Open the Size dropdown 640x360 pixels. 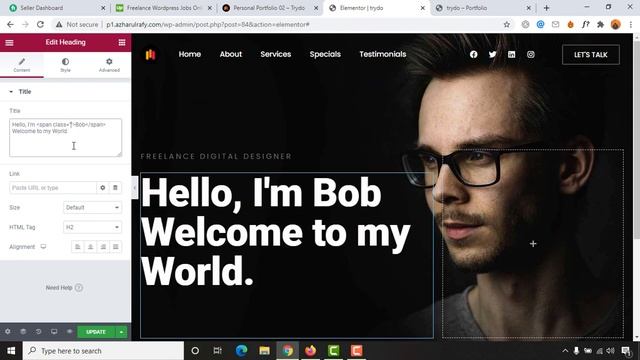[92, 207]
